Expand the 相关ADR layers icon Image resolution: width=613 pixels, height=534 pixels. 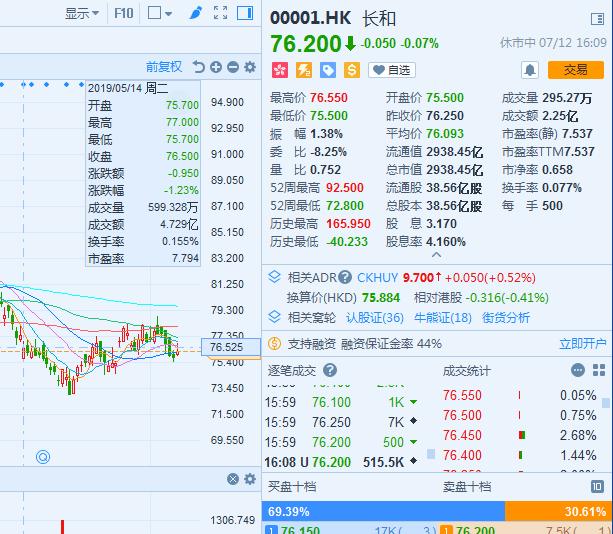274,277
